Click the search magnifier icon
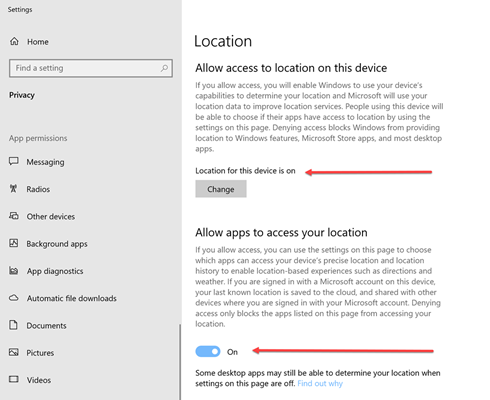Screen dimensions: 490x400 pos(164,68)
